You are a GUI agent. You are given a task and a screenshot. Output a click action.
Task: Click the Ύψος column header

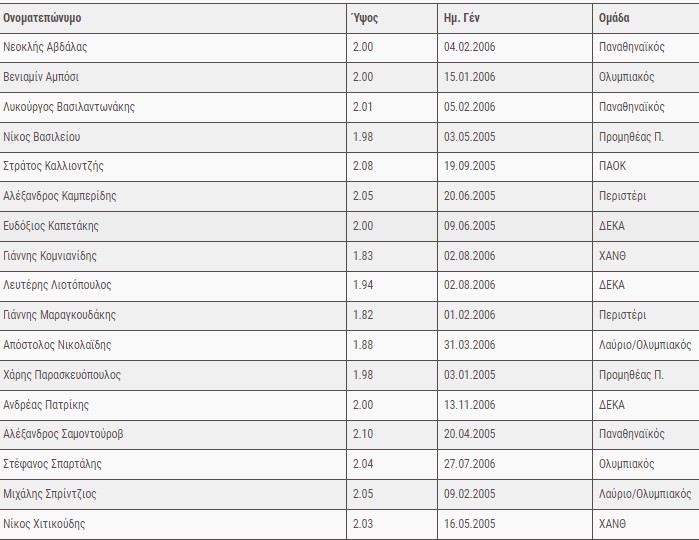[x=364, y=18]
